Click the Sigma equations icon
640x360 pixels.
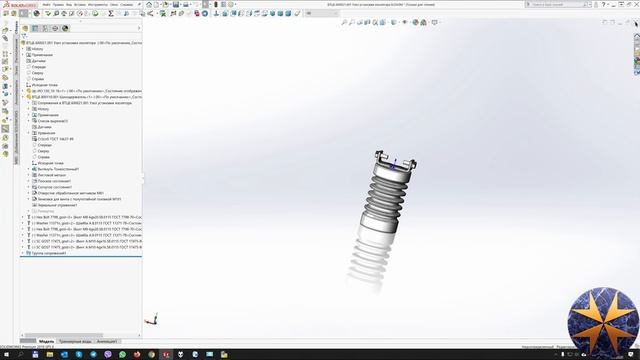click(x=111, y=13)
